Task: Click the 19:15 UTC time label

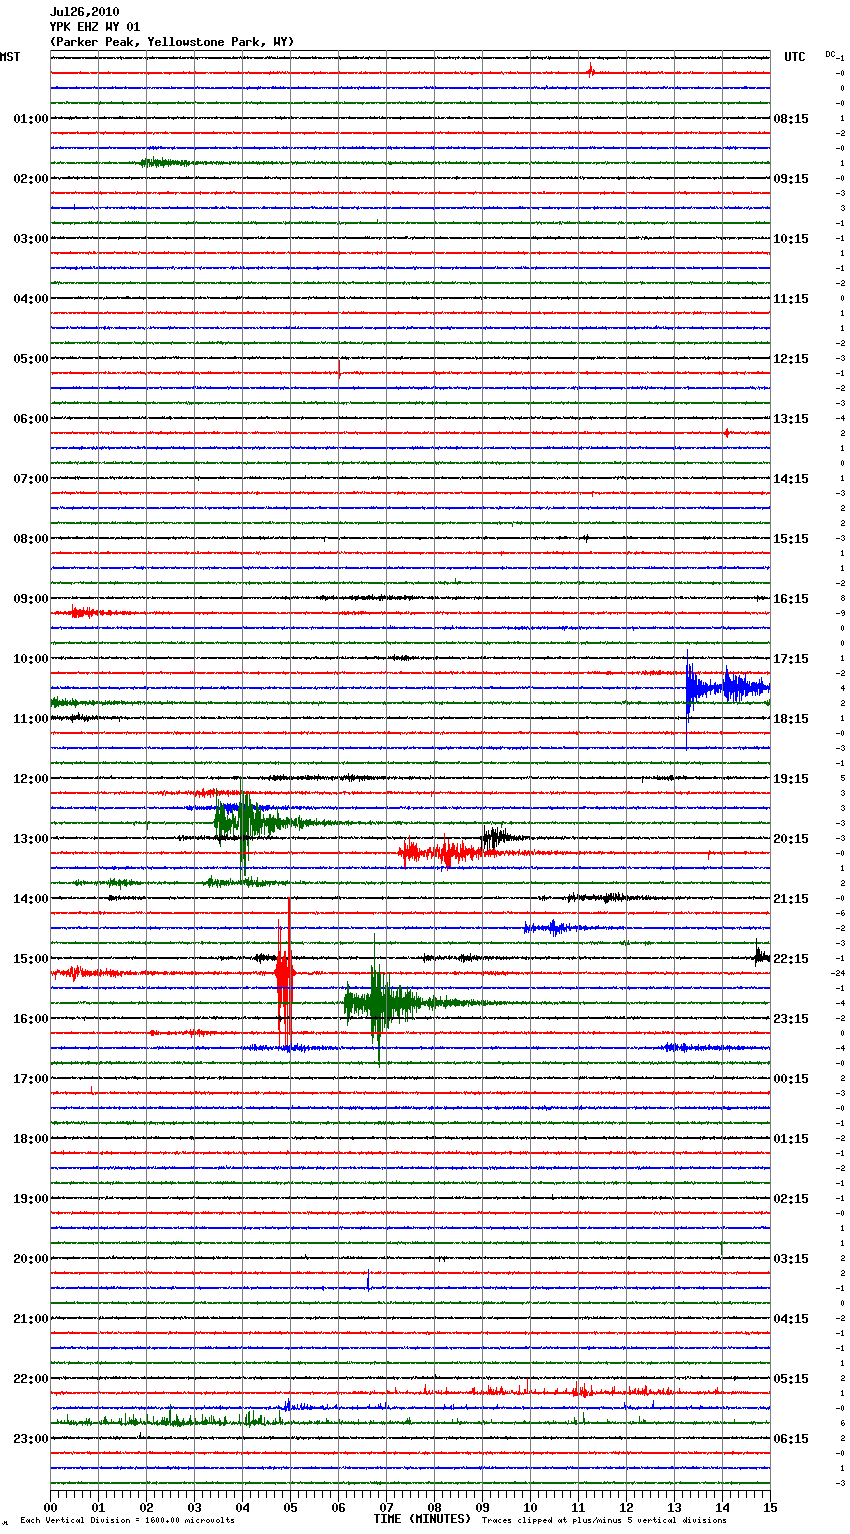Action: [x=791, y=779]
